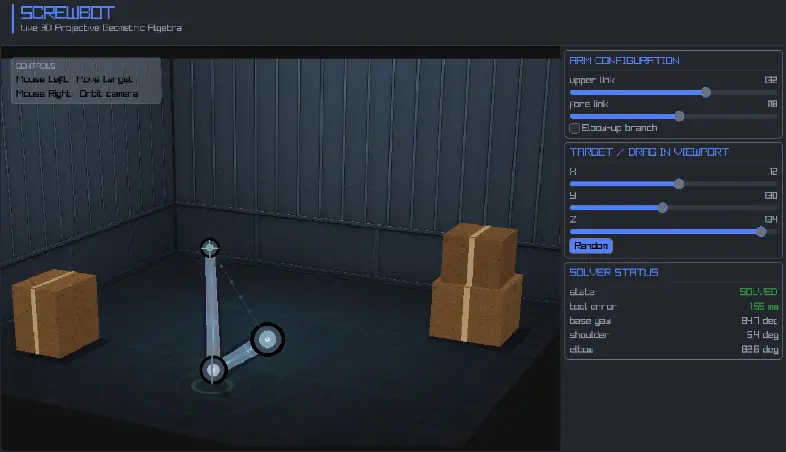Click the fore link value 118
This screenshot has width=786, height=452.
[772, 104]
